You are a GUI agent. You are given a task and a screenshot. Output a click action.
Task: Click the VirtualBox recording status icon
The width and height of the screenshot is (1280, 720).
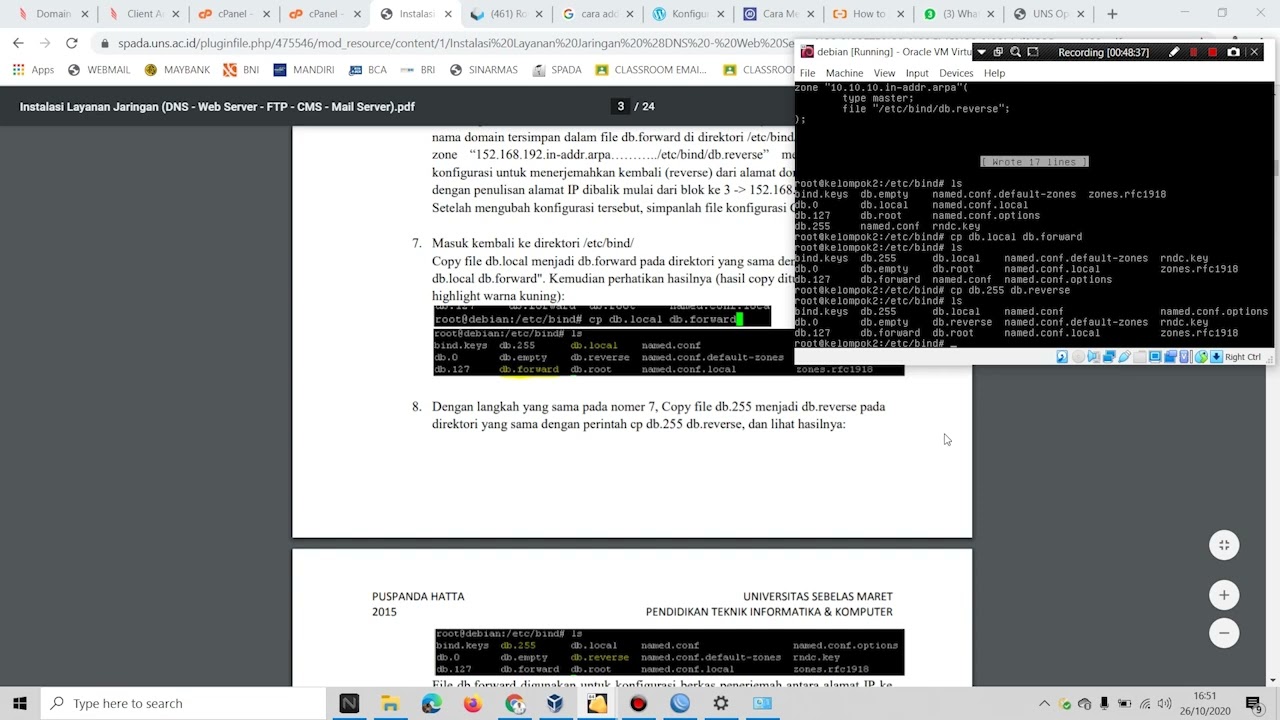click(1170, 357)
